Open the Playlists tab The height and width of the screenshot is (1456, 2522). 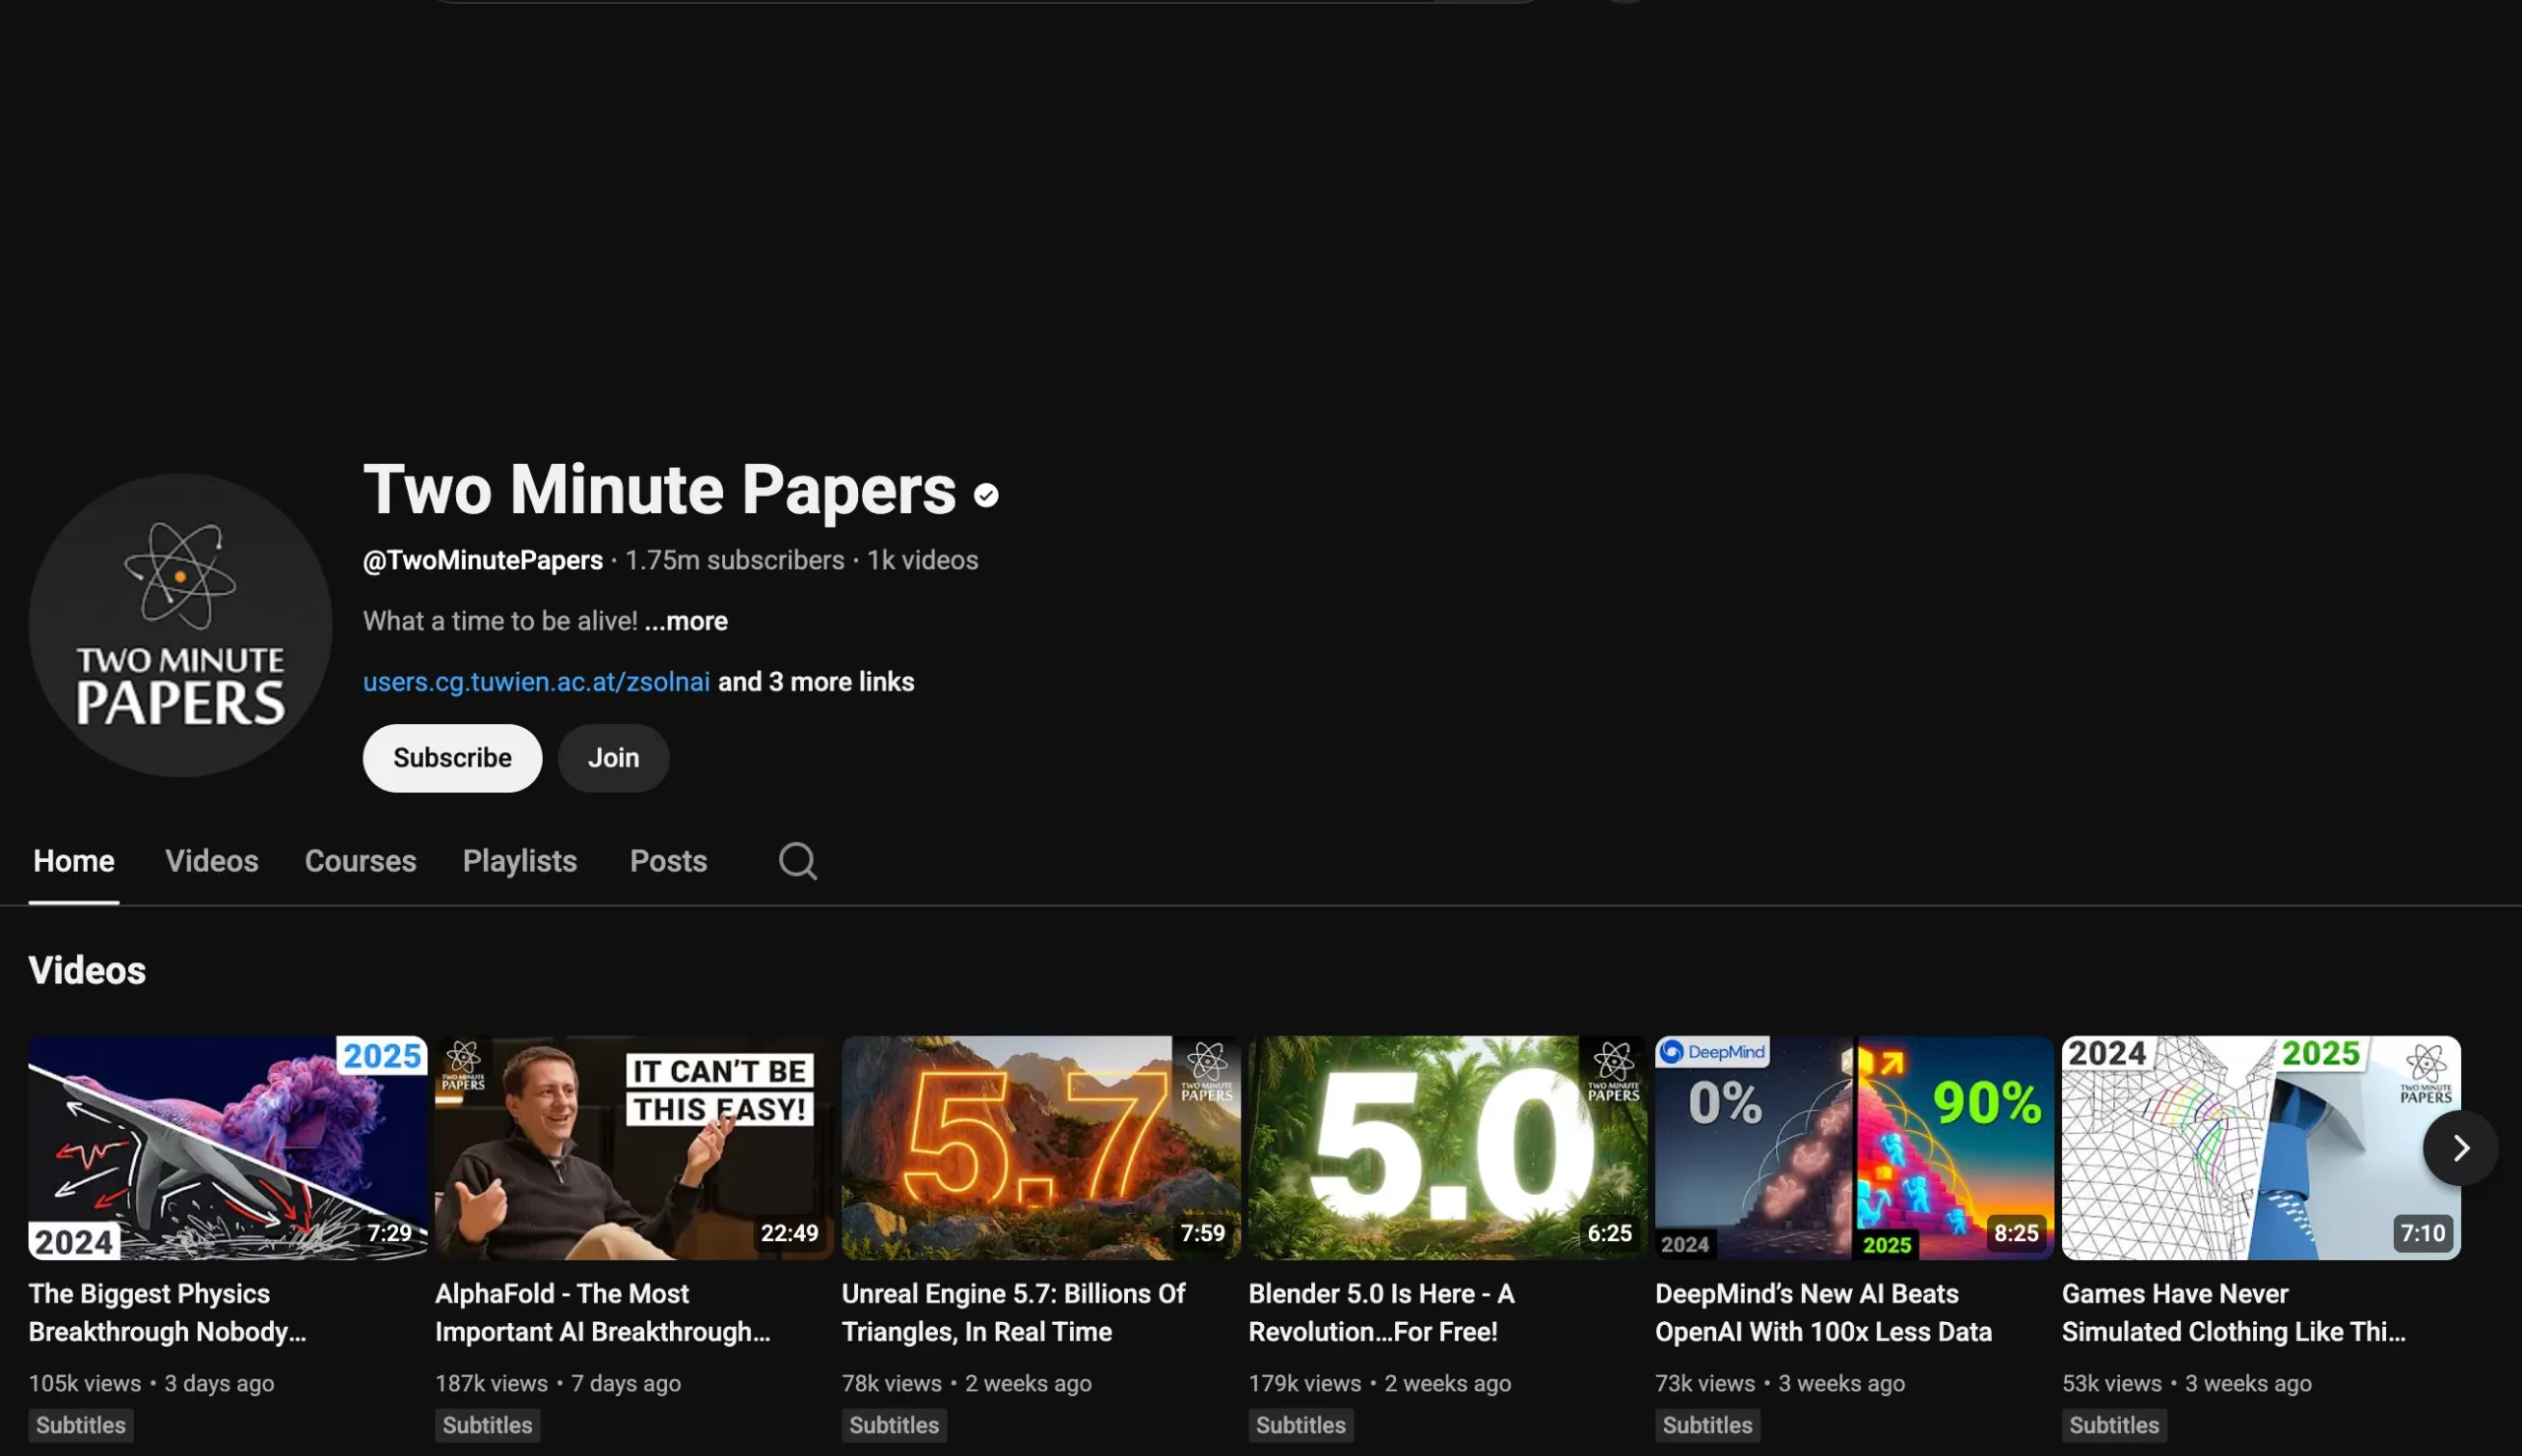coord(519,860)
